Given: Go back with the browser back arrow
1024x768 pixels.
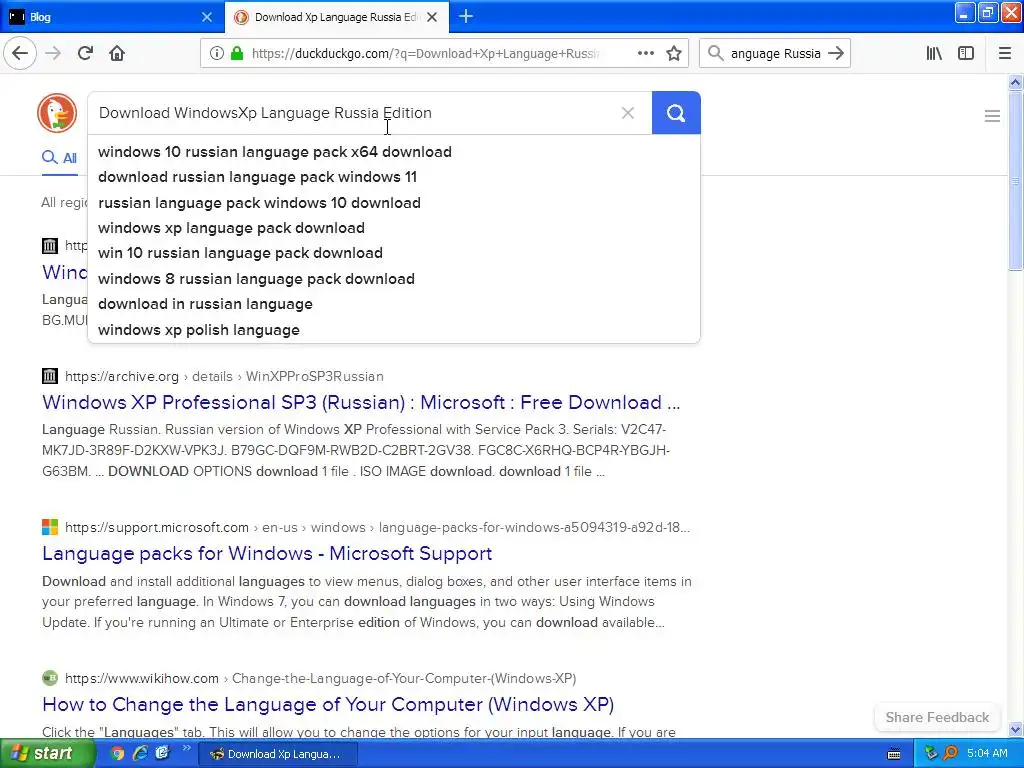Looking at the screenshot, I should tap(20, 53).
